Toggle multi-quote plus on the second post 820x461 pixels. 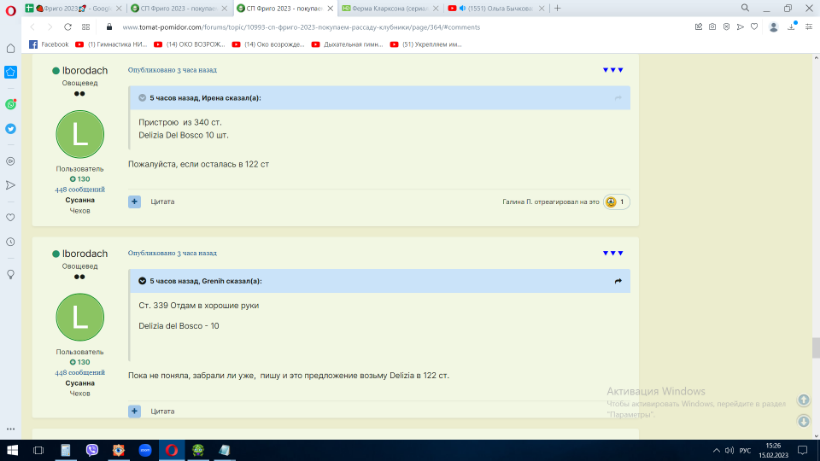(x=134, y=411)
